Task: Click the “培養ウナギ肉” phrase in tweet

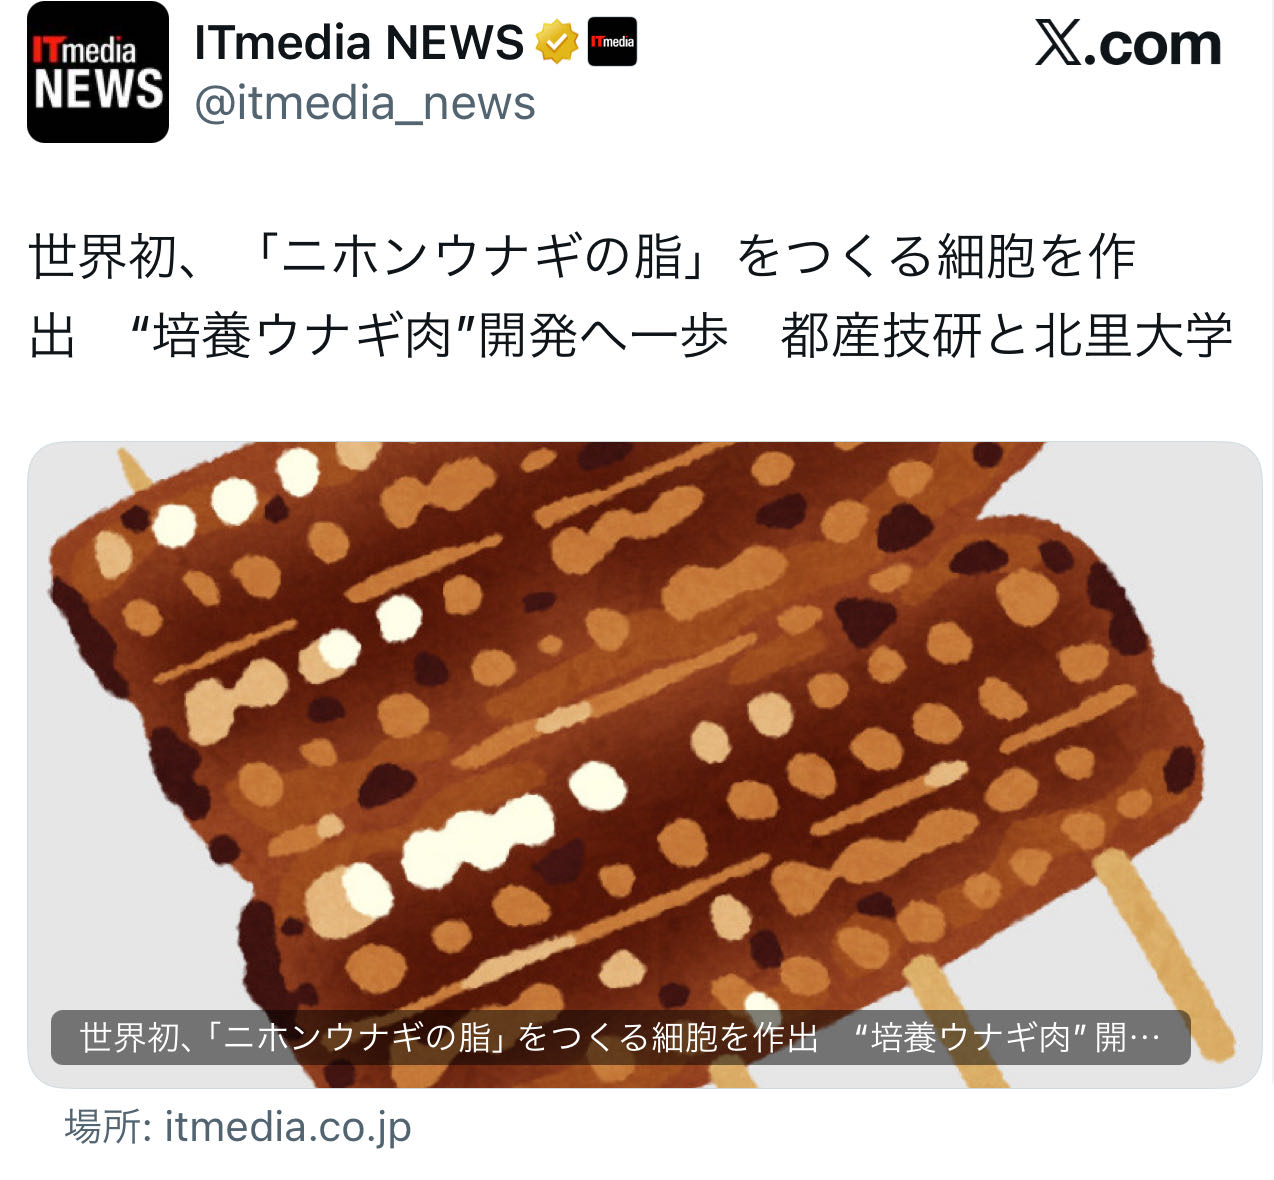Action: coord(303,337)
